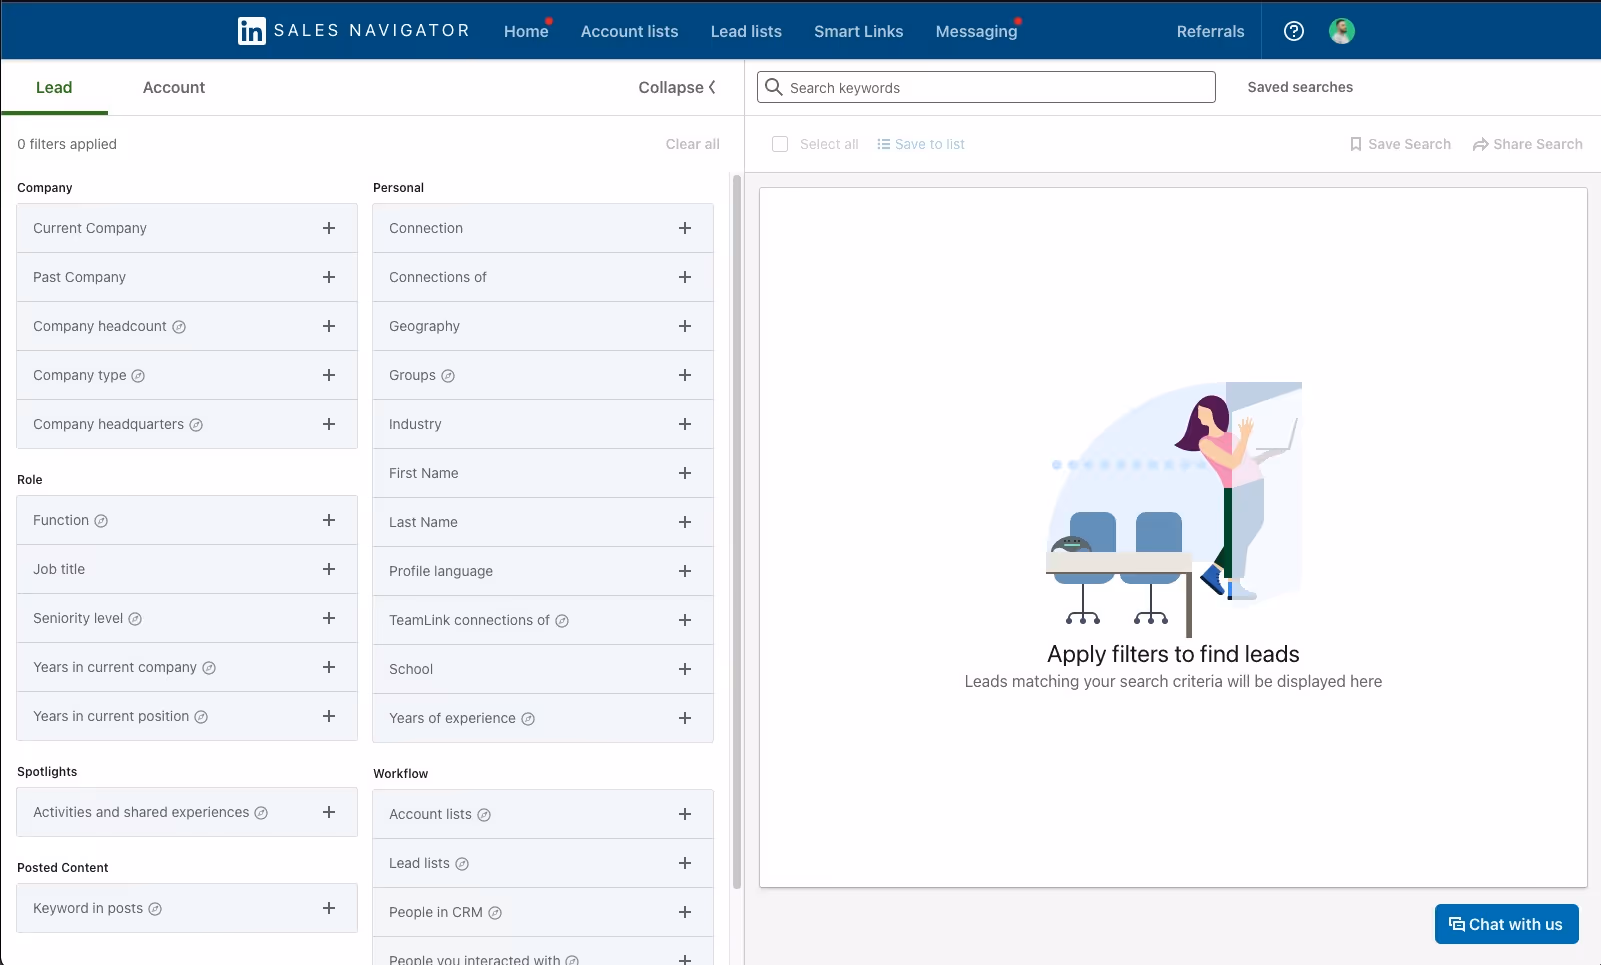The width and height of the screenshot is (1601, 965).
Task: Expand the School filter
Action: point(543,669)
